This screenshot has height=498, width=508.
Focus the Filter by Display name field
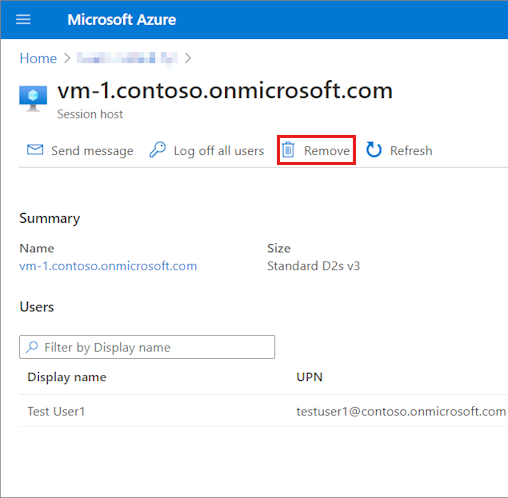(x=147, y=347)
